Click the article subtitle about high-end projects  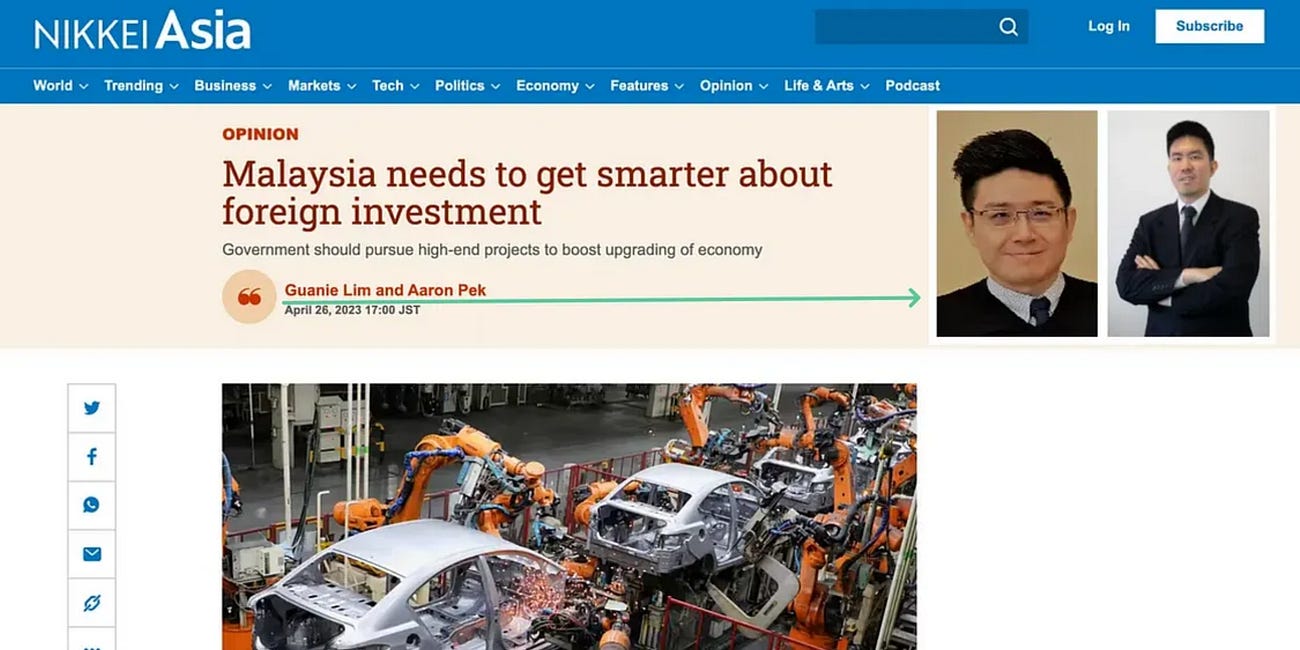click(x=492, y=250)
